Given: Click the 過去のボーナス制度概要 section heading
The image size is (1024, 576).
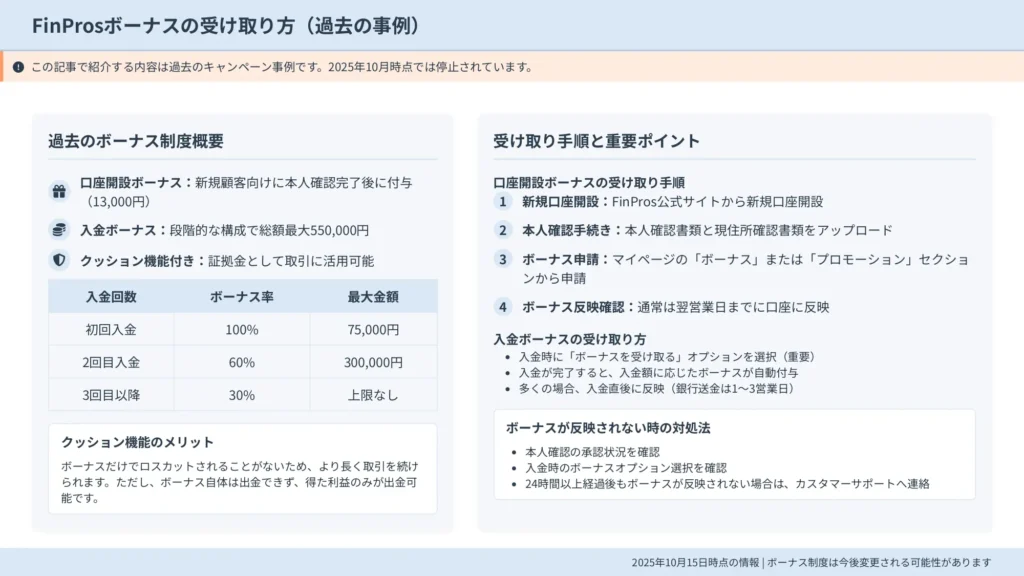Looking at the screenshot, I should coord(136,141).
